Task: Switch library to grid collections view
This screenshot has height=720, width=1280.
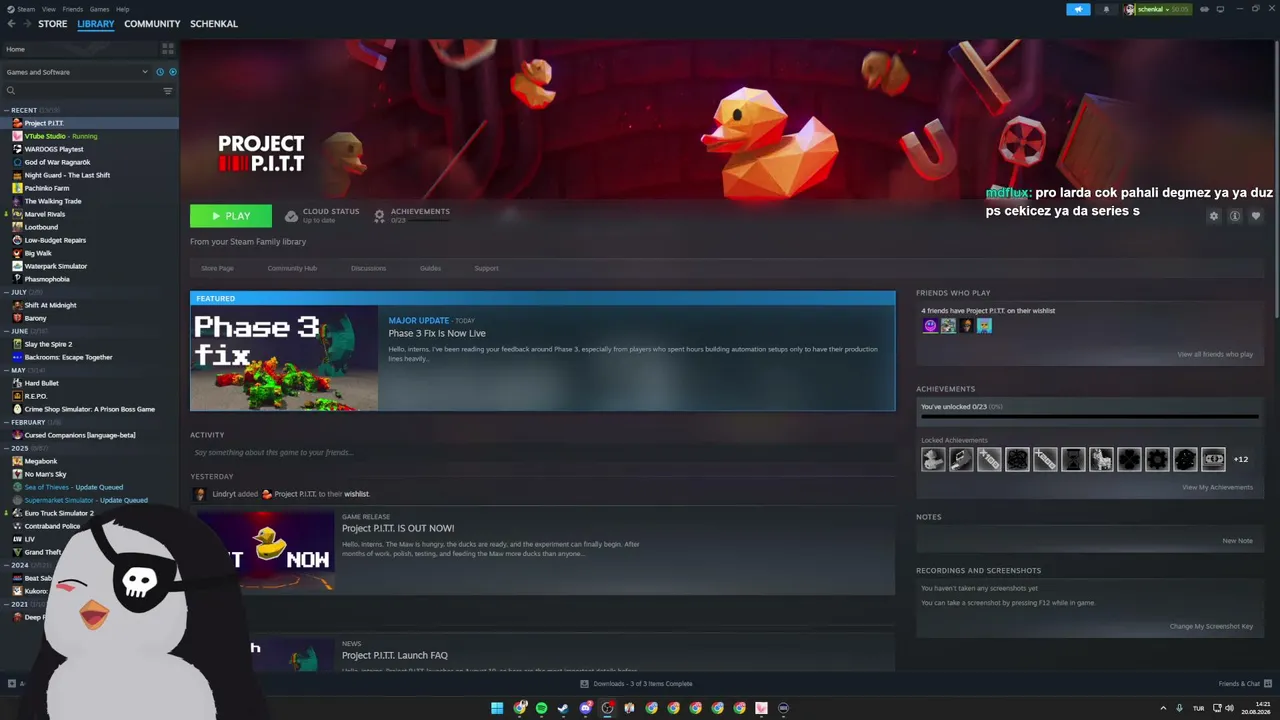Action: [x=167, y=48]
